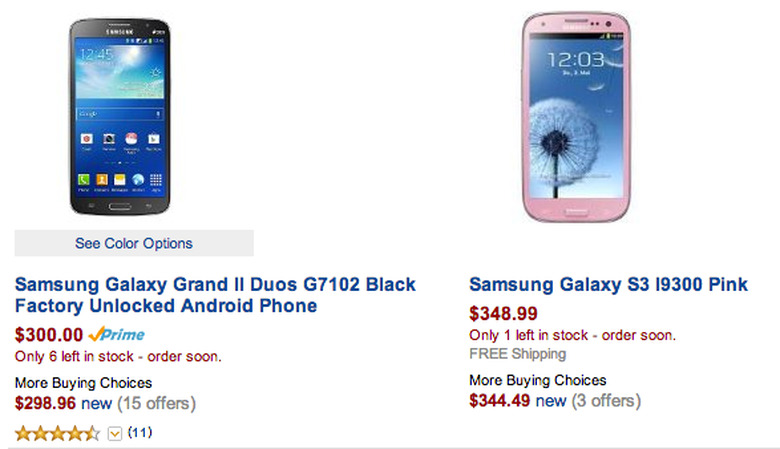View the (3 offers) listing
Image resolution: width=780 pixels, height=449 pixels.
tap(606, 401)
